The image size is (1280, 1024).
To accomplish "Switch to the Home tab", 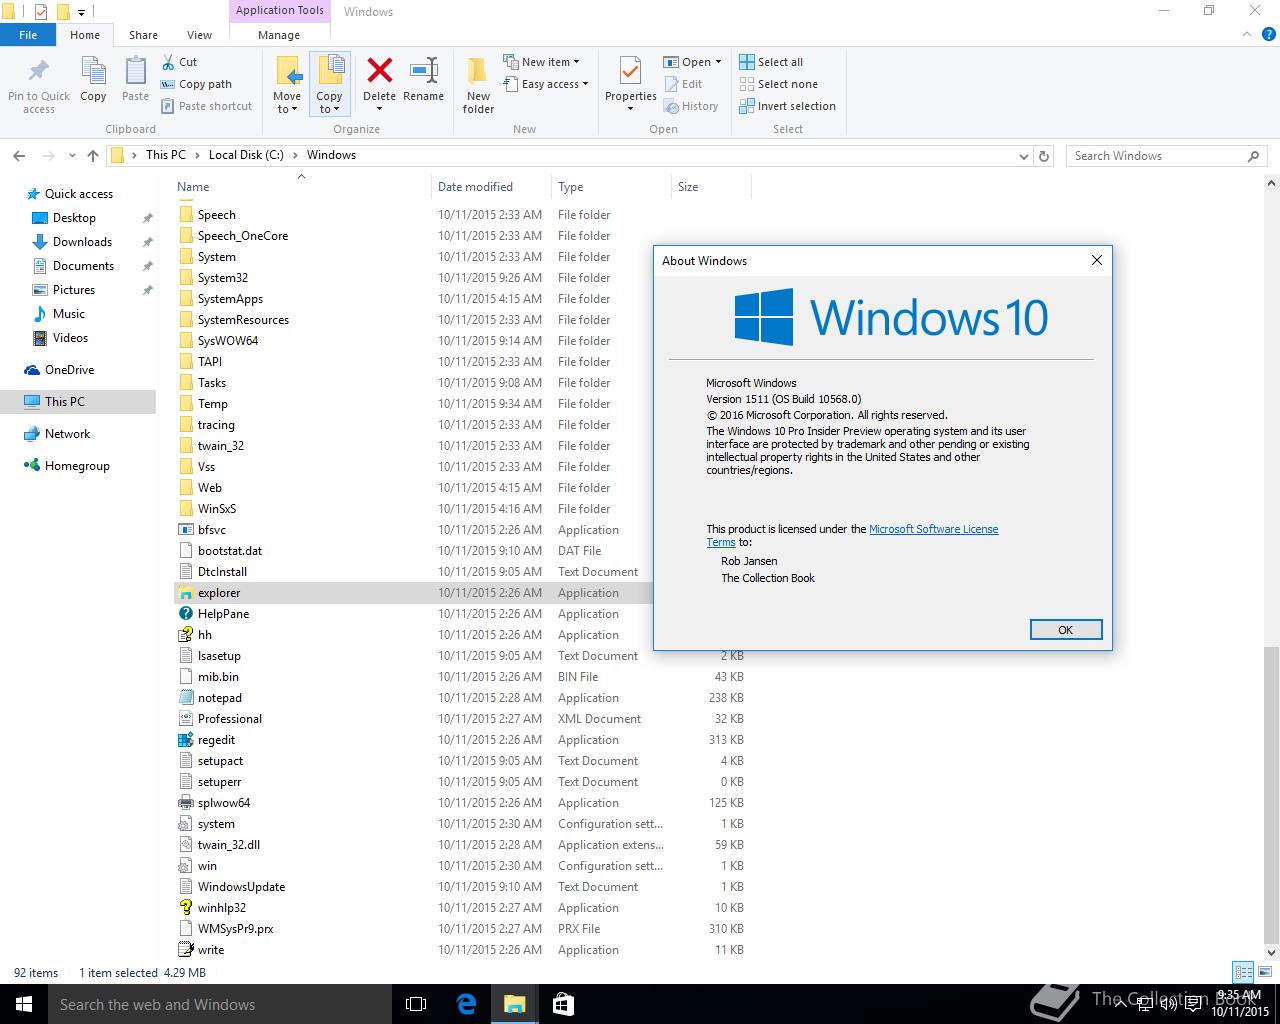I will pos(85,35).
